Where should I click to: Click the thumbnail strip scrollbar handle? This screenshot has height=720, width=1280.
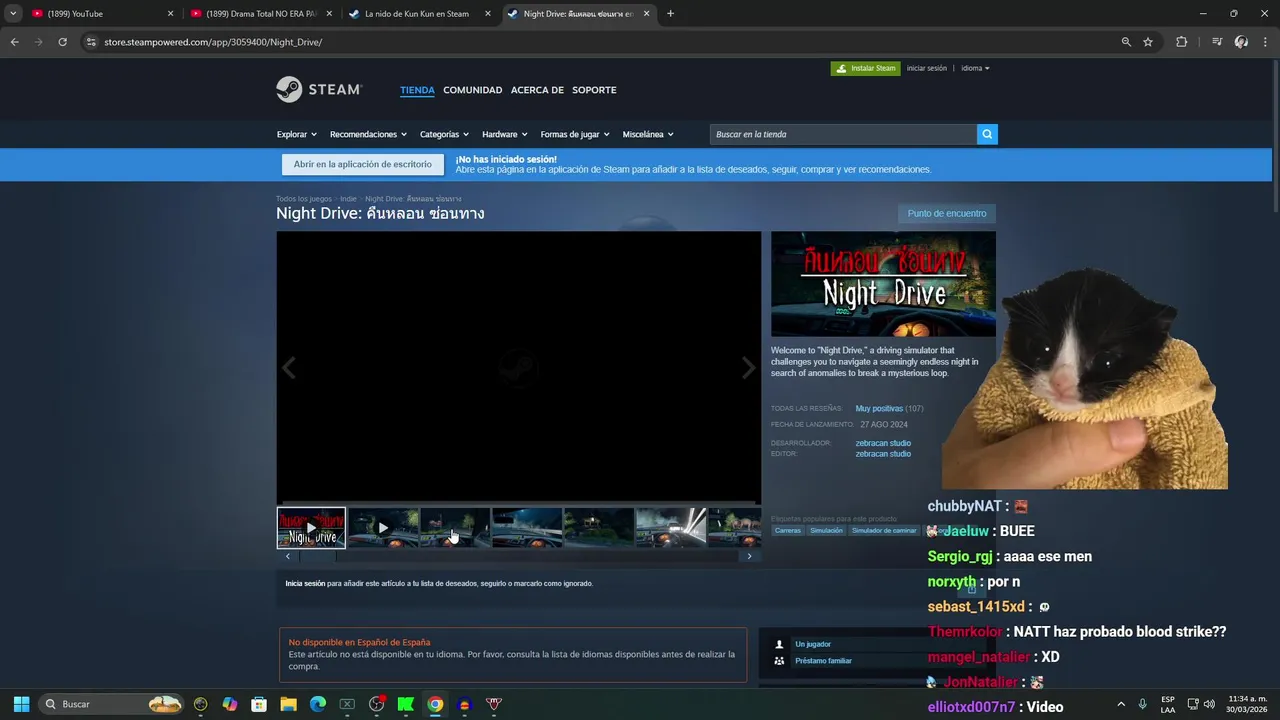point(318,556)
